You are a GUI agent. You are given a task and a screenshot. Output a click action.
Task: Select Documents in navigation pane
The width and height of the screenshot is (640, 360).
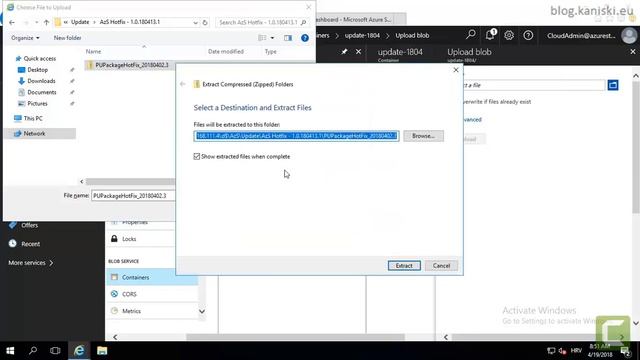click(41, 92)
